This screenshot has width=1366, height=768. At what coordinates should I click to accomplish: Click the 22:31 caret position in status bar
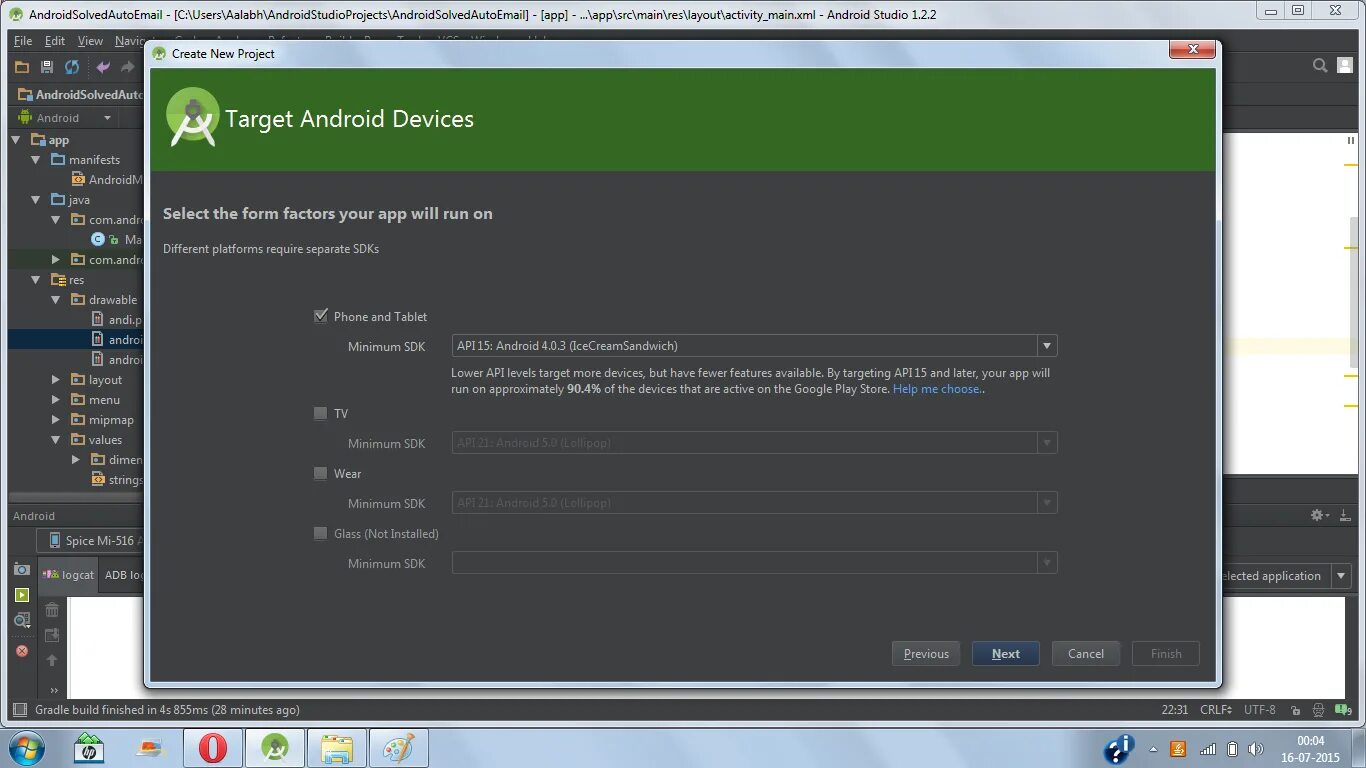[x=1174, y=710]
